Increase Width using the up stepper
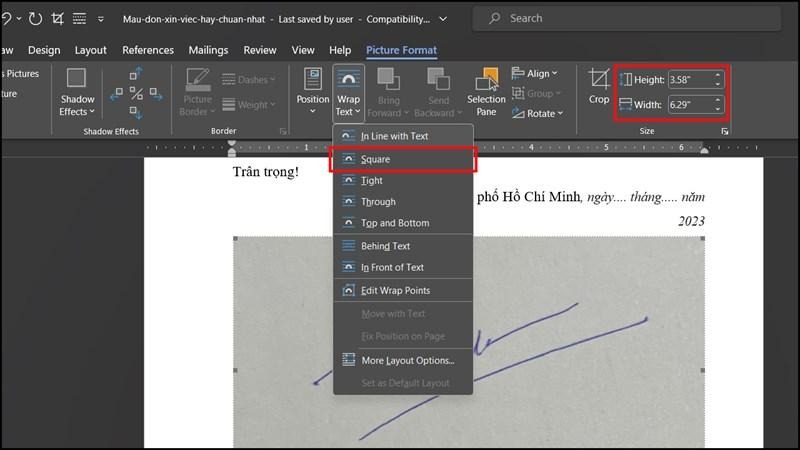 coord(717,100)
